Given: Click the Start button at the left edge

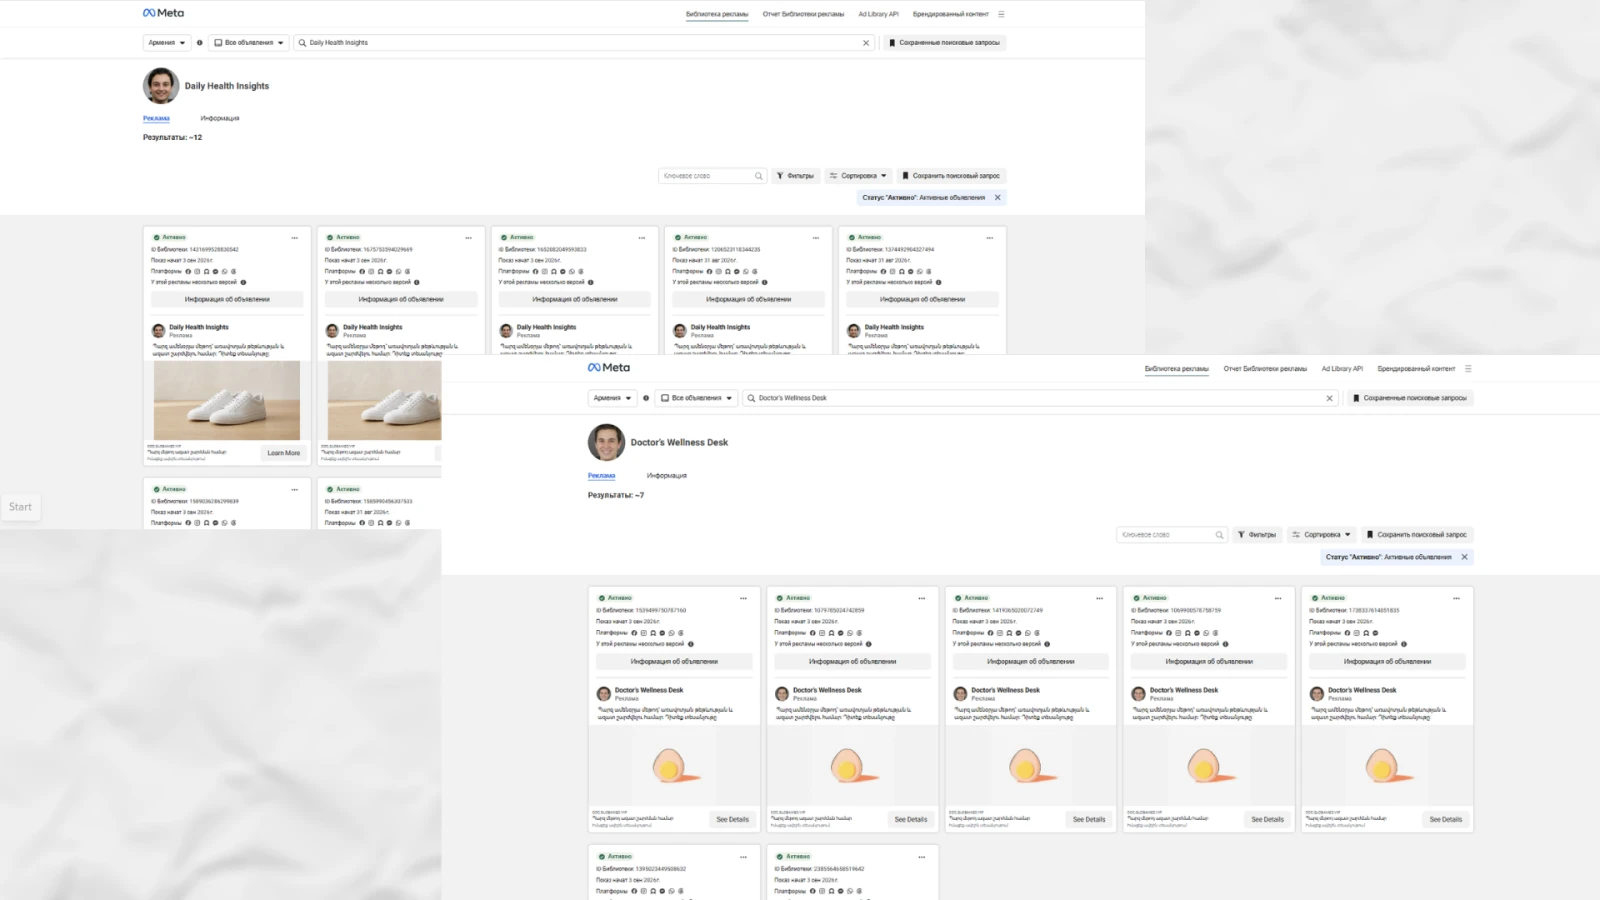Looking at the screenshot, I should click(20, 507).
